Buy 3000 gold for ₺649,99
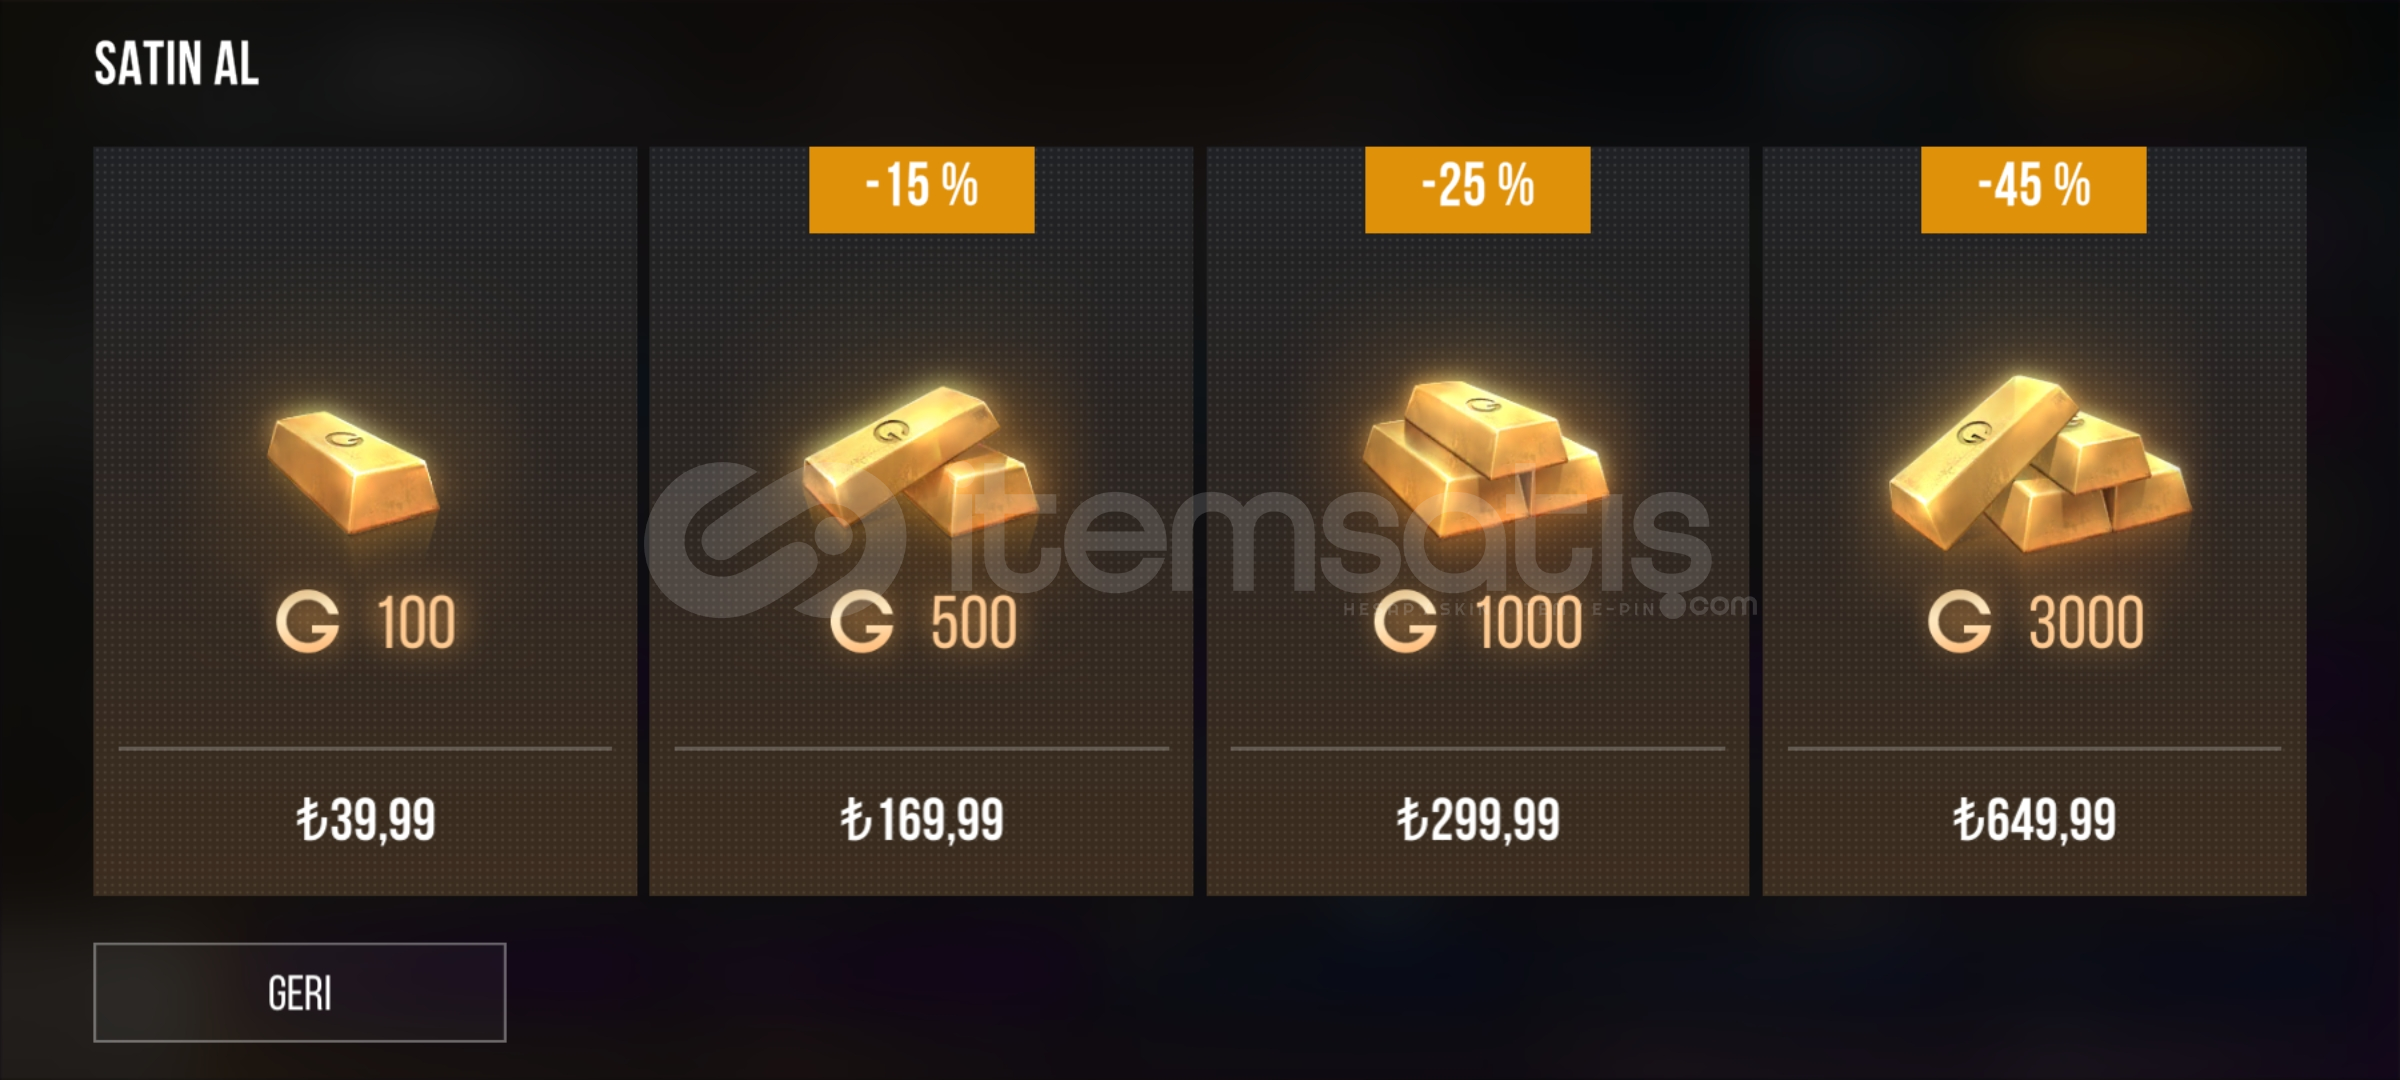 2035,821
